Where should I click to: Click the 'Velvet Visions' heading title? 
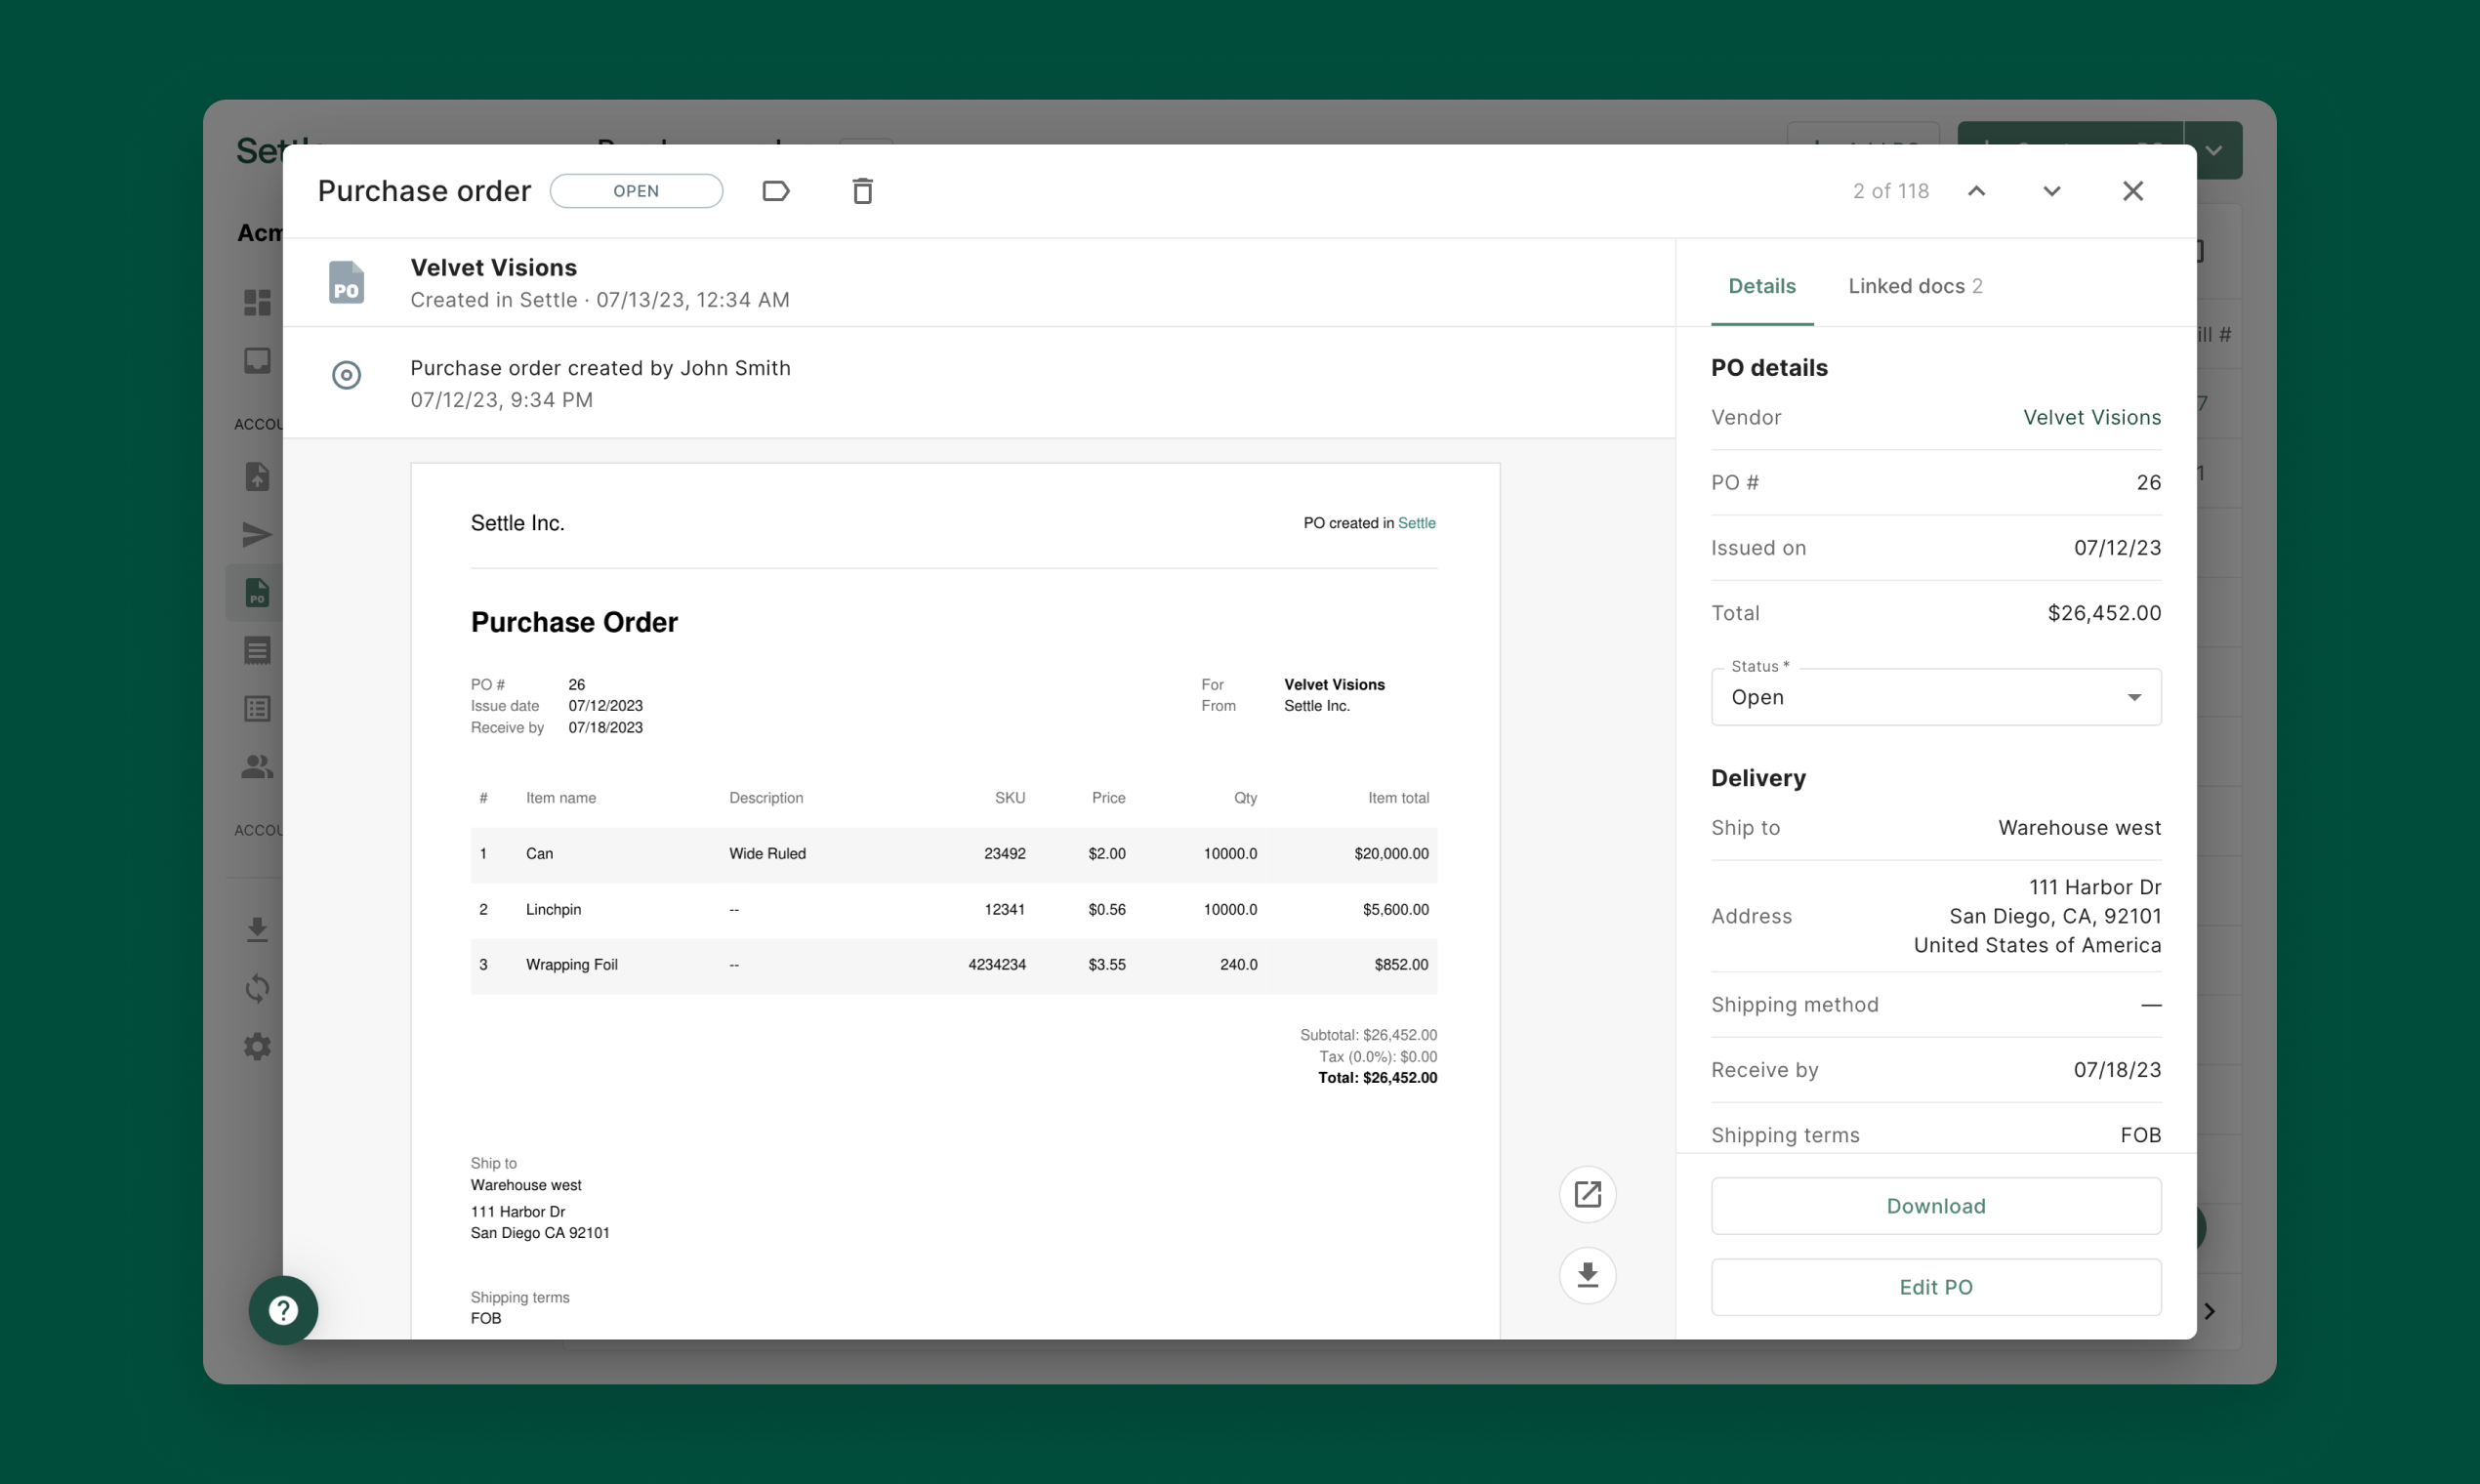pos(493,268)
